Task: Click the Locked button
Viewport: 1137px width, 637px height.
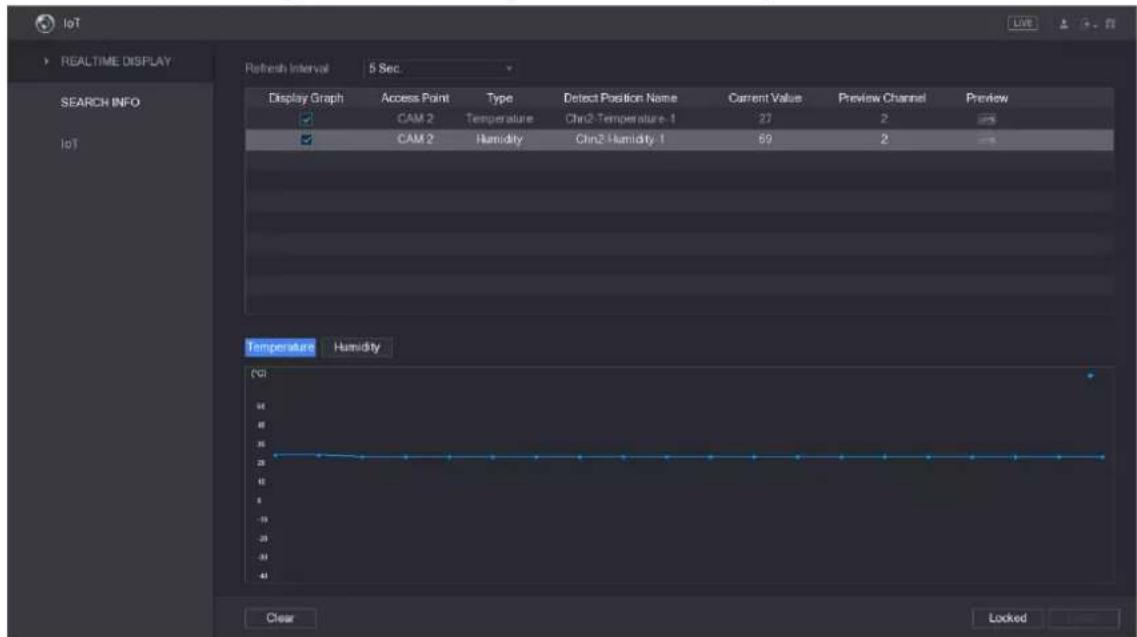Action: tap(1007, 618)
